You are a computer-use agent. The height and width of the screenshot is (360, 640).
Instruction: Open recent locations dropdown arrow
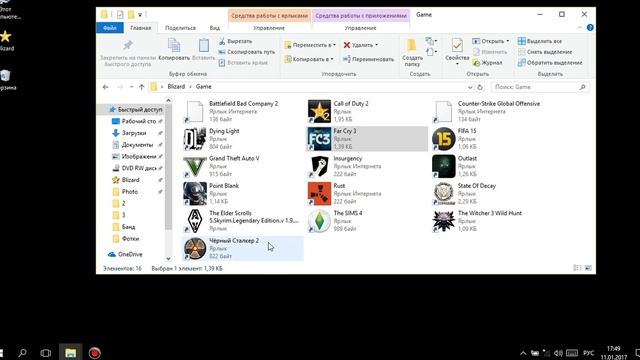[131, 87]
